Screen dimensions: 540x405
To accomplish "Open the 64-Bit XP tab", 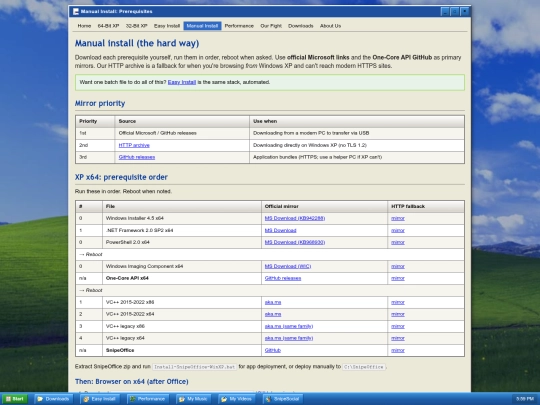I will pos(108,26).
